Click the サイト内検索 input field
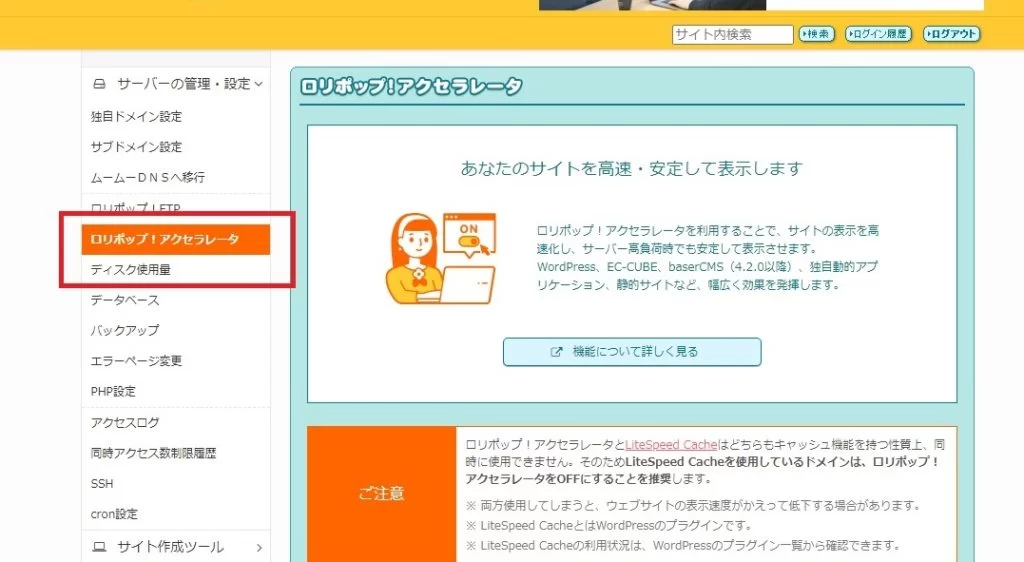Screen dimensions: 1024x562 click(x=732, y=34)
